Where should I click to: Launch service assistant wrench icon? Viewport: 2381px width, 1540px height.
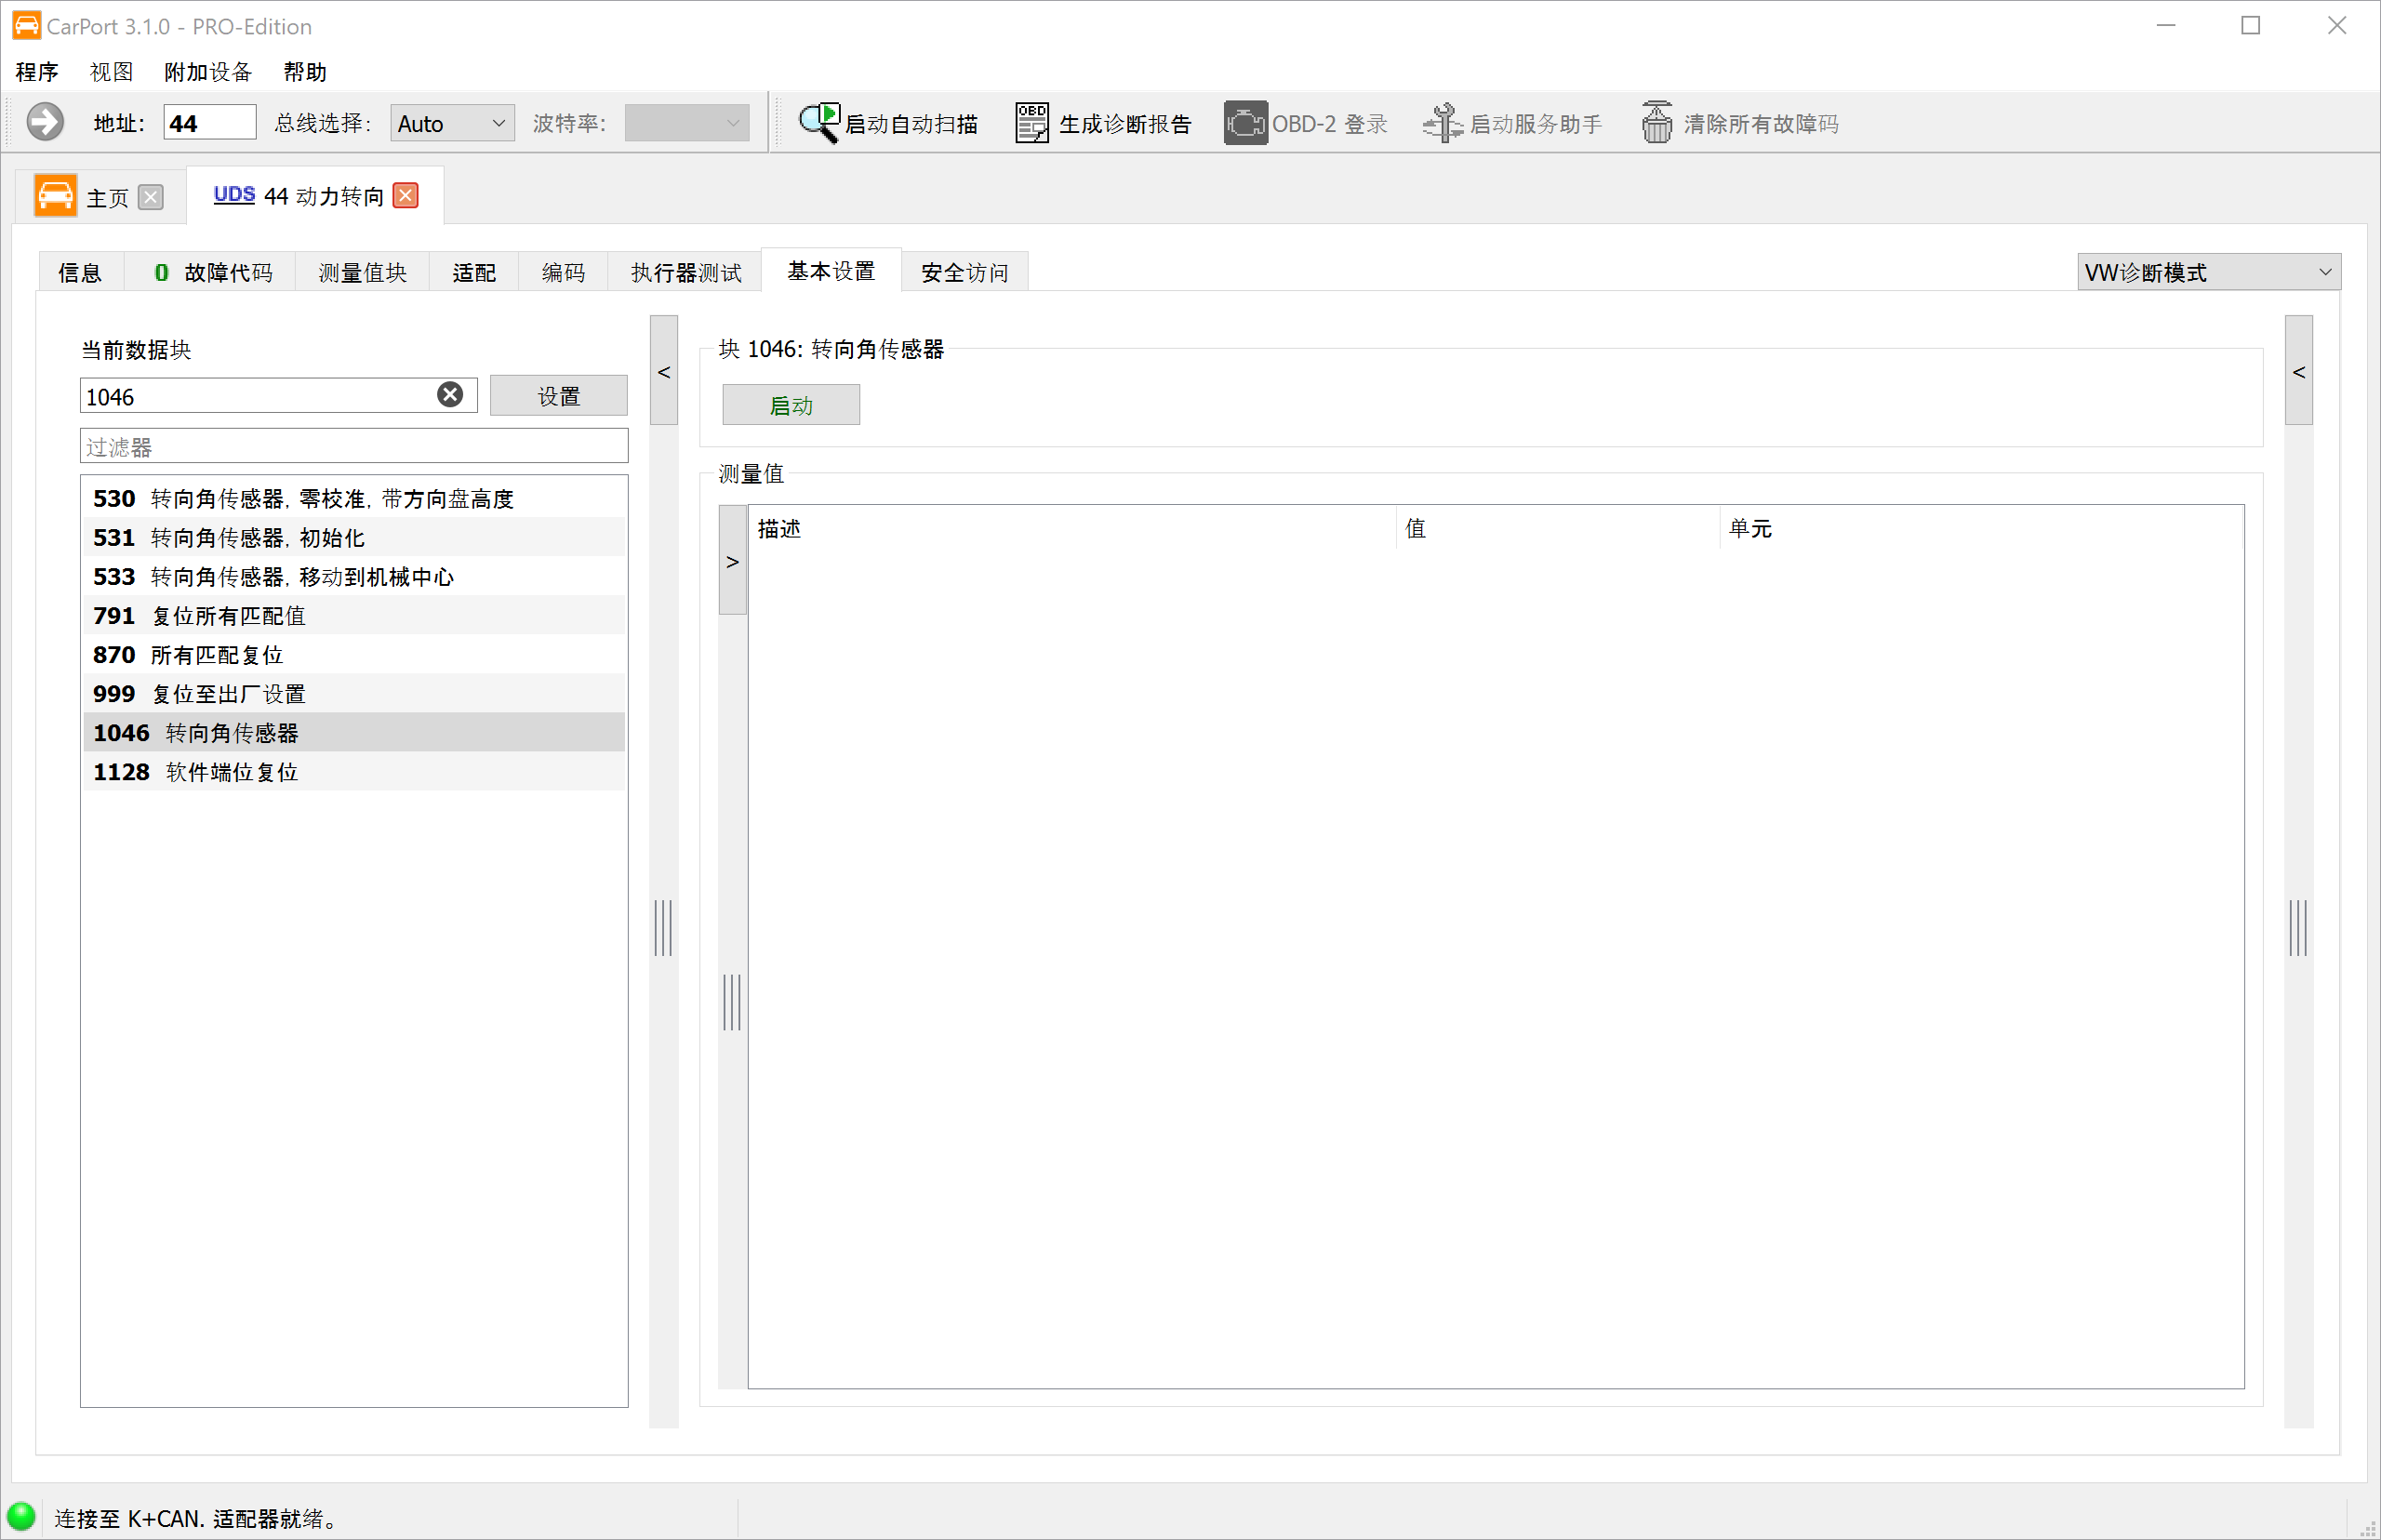(1442, 122)
